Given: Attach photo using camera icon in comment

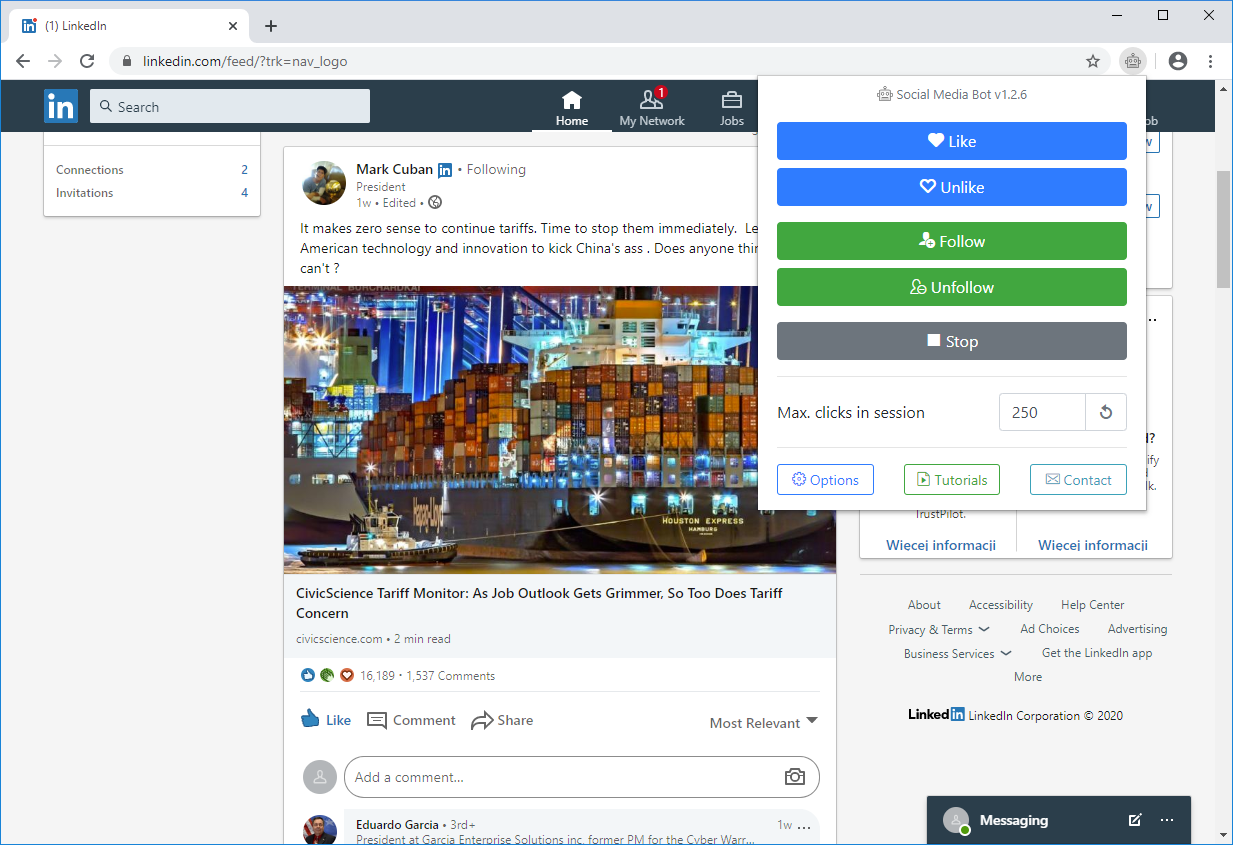Looking at the screenshot, I should (795, 777).
